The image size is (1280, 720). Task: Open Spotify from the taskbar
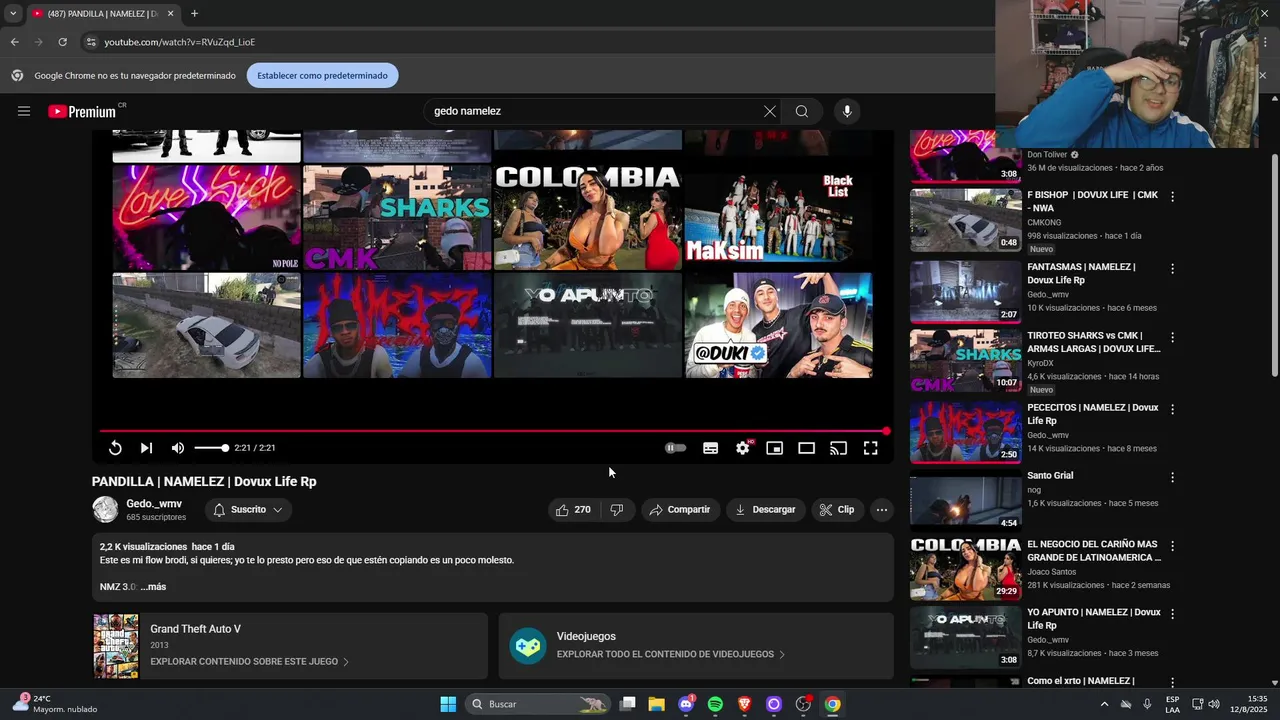click(715, 704)
